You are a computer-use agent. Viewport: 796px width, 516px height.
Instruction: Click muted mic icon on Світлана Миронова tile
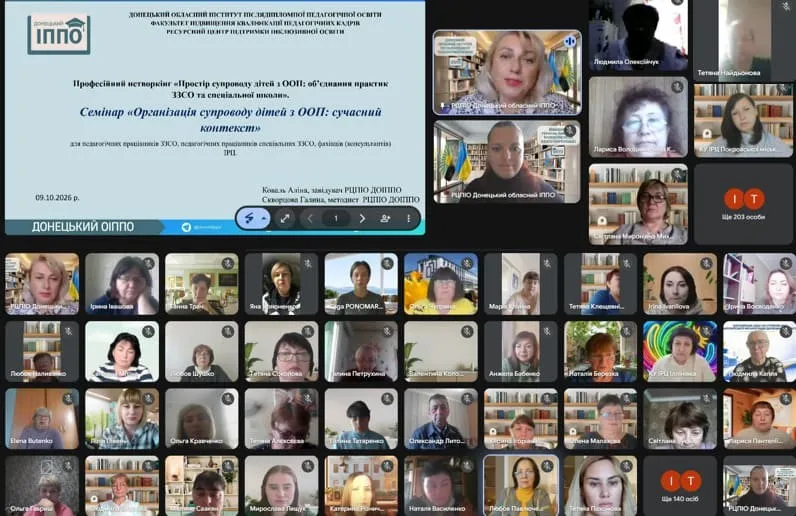click(x=677, y=175)
